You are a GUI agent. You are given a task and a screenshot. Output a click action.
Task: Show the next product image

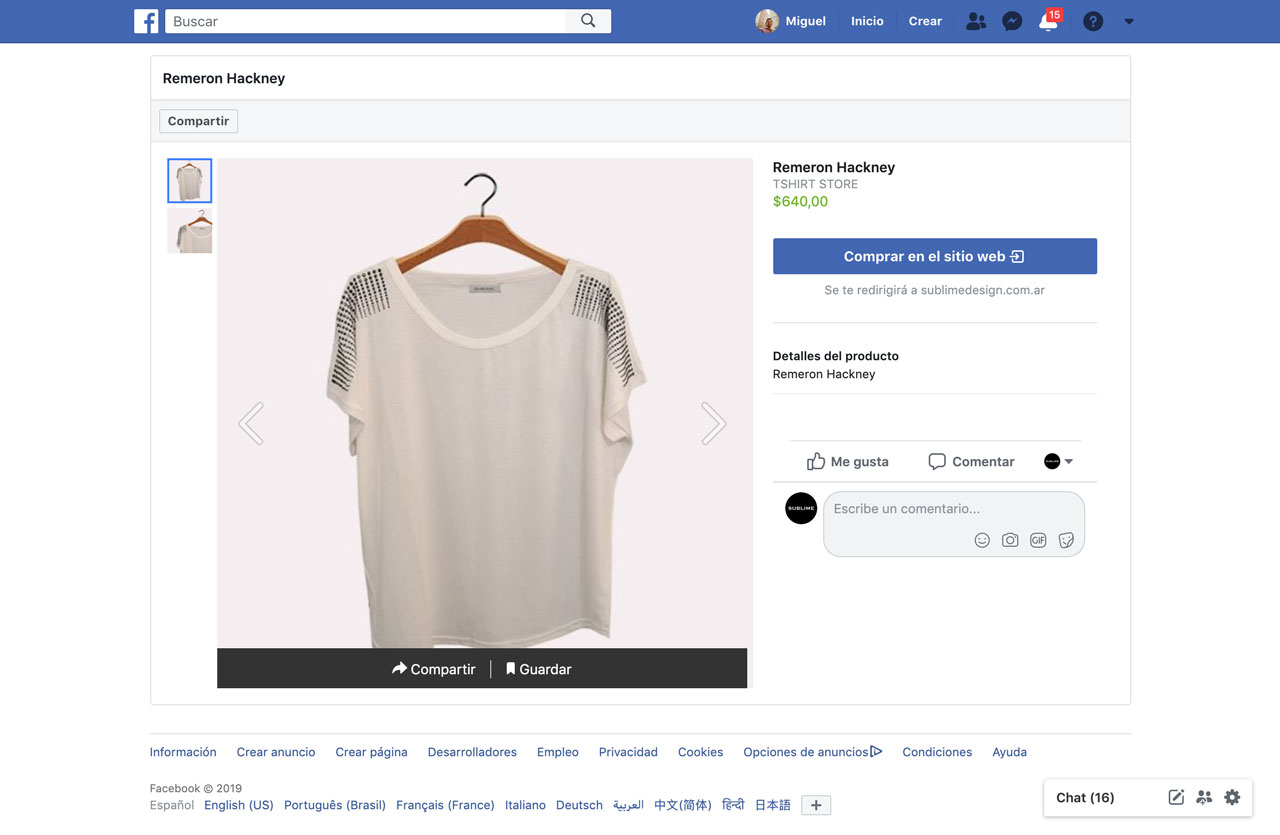pyautogui.click(x=713, y=423)
